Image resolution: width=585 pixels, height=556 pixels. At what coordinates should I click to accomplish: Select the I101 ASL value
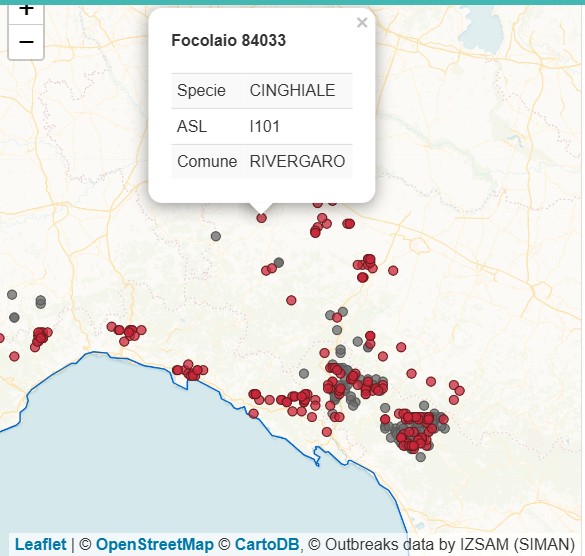265,126
